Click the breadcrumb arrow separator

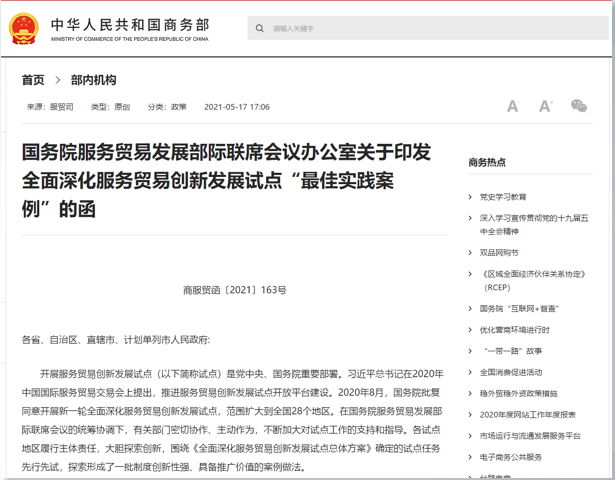(x=58, y=80)
